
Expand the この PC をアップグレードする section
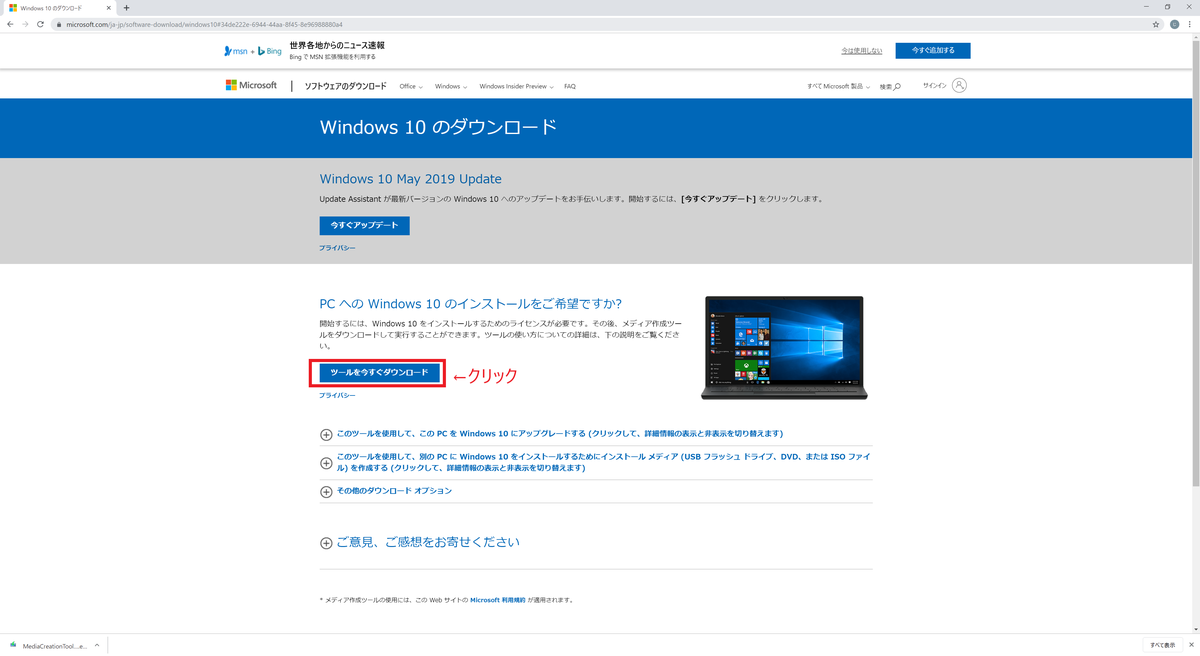click(551, 434)
